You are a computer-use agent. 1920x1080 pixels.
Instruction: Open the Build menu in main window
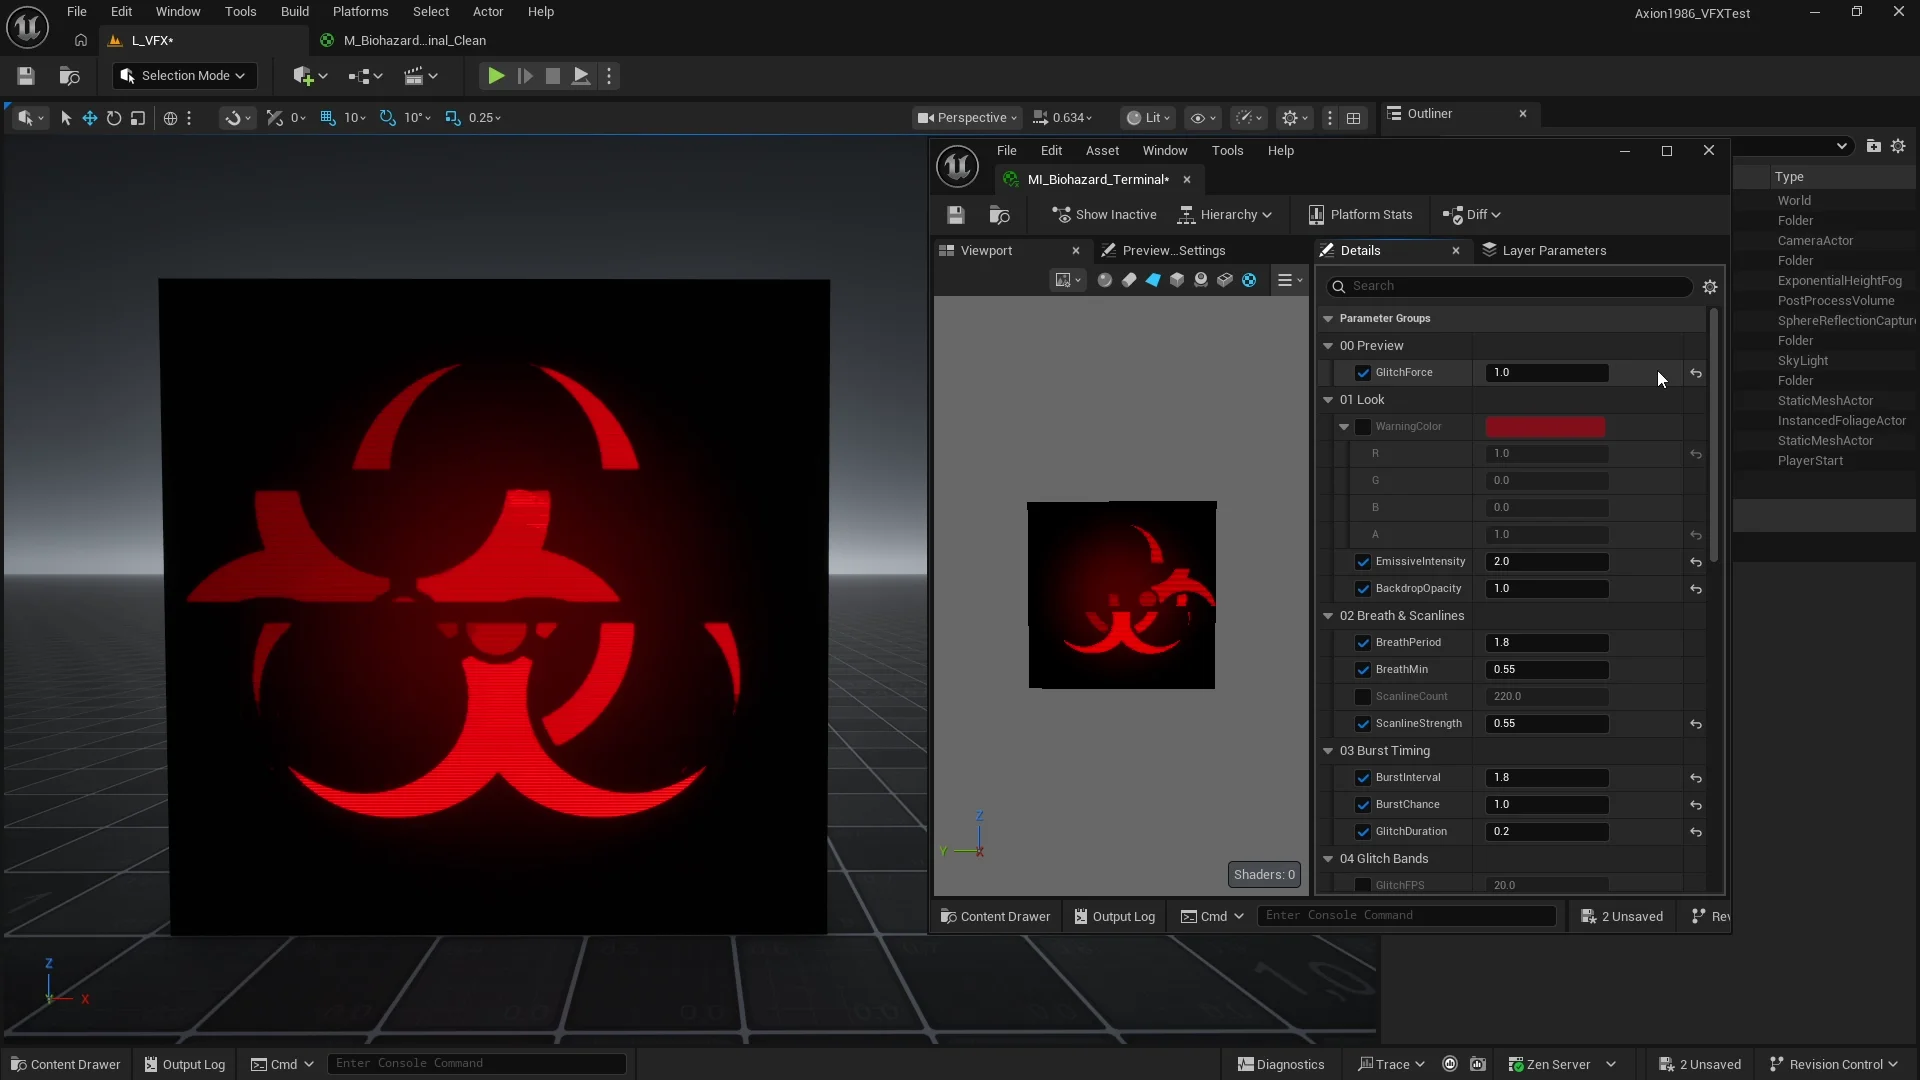click(294, 12)
